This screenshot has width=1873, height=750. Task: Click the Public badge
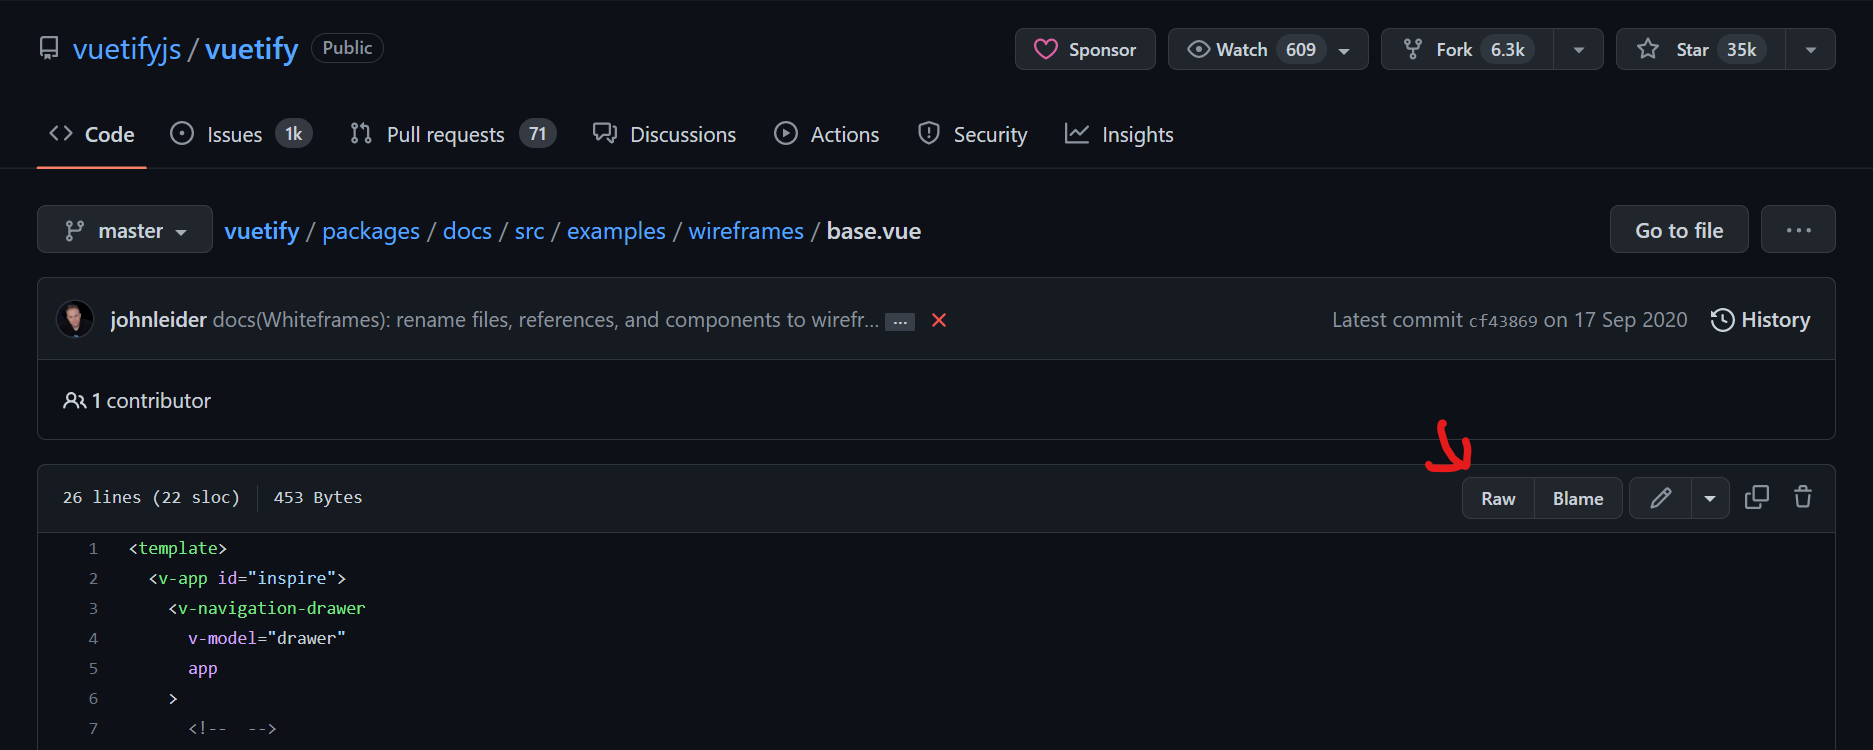tap(347, 48)
